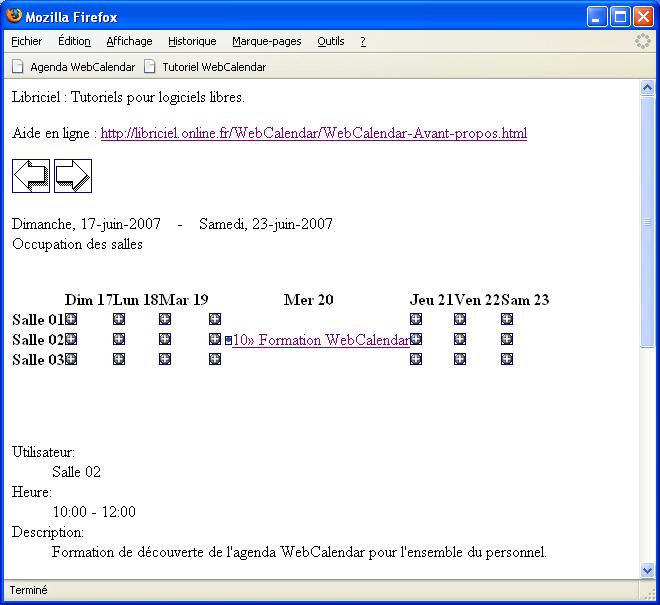Add event for Salle 01 on Jeu 21

tap(416, 319)
